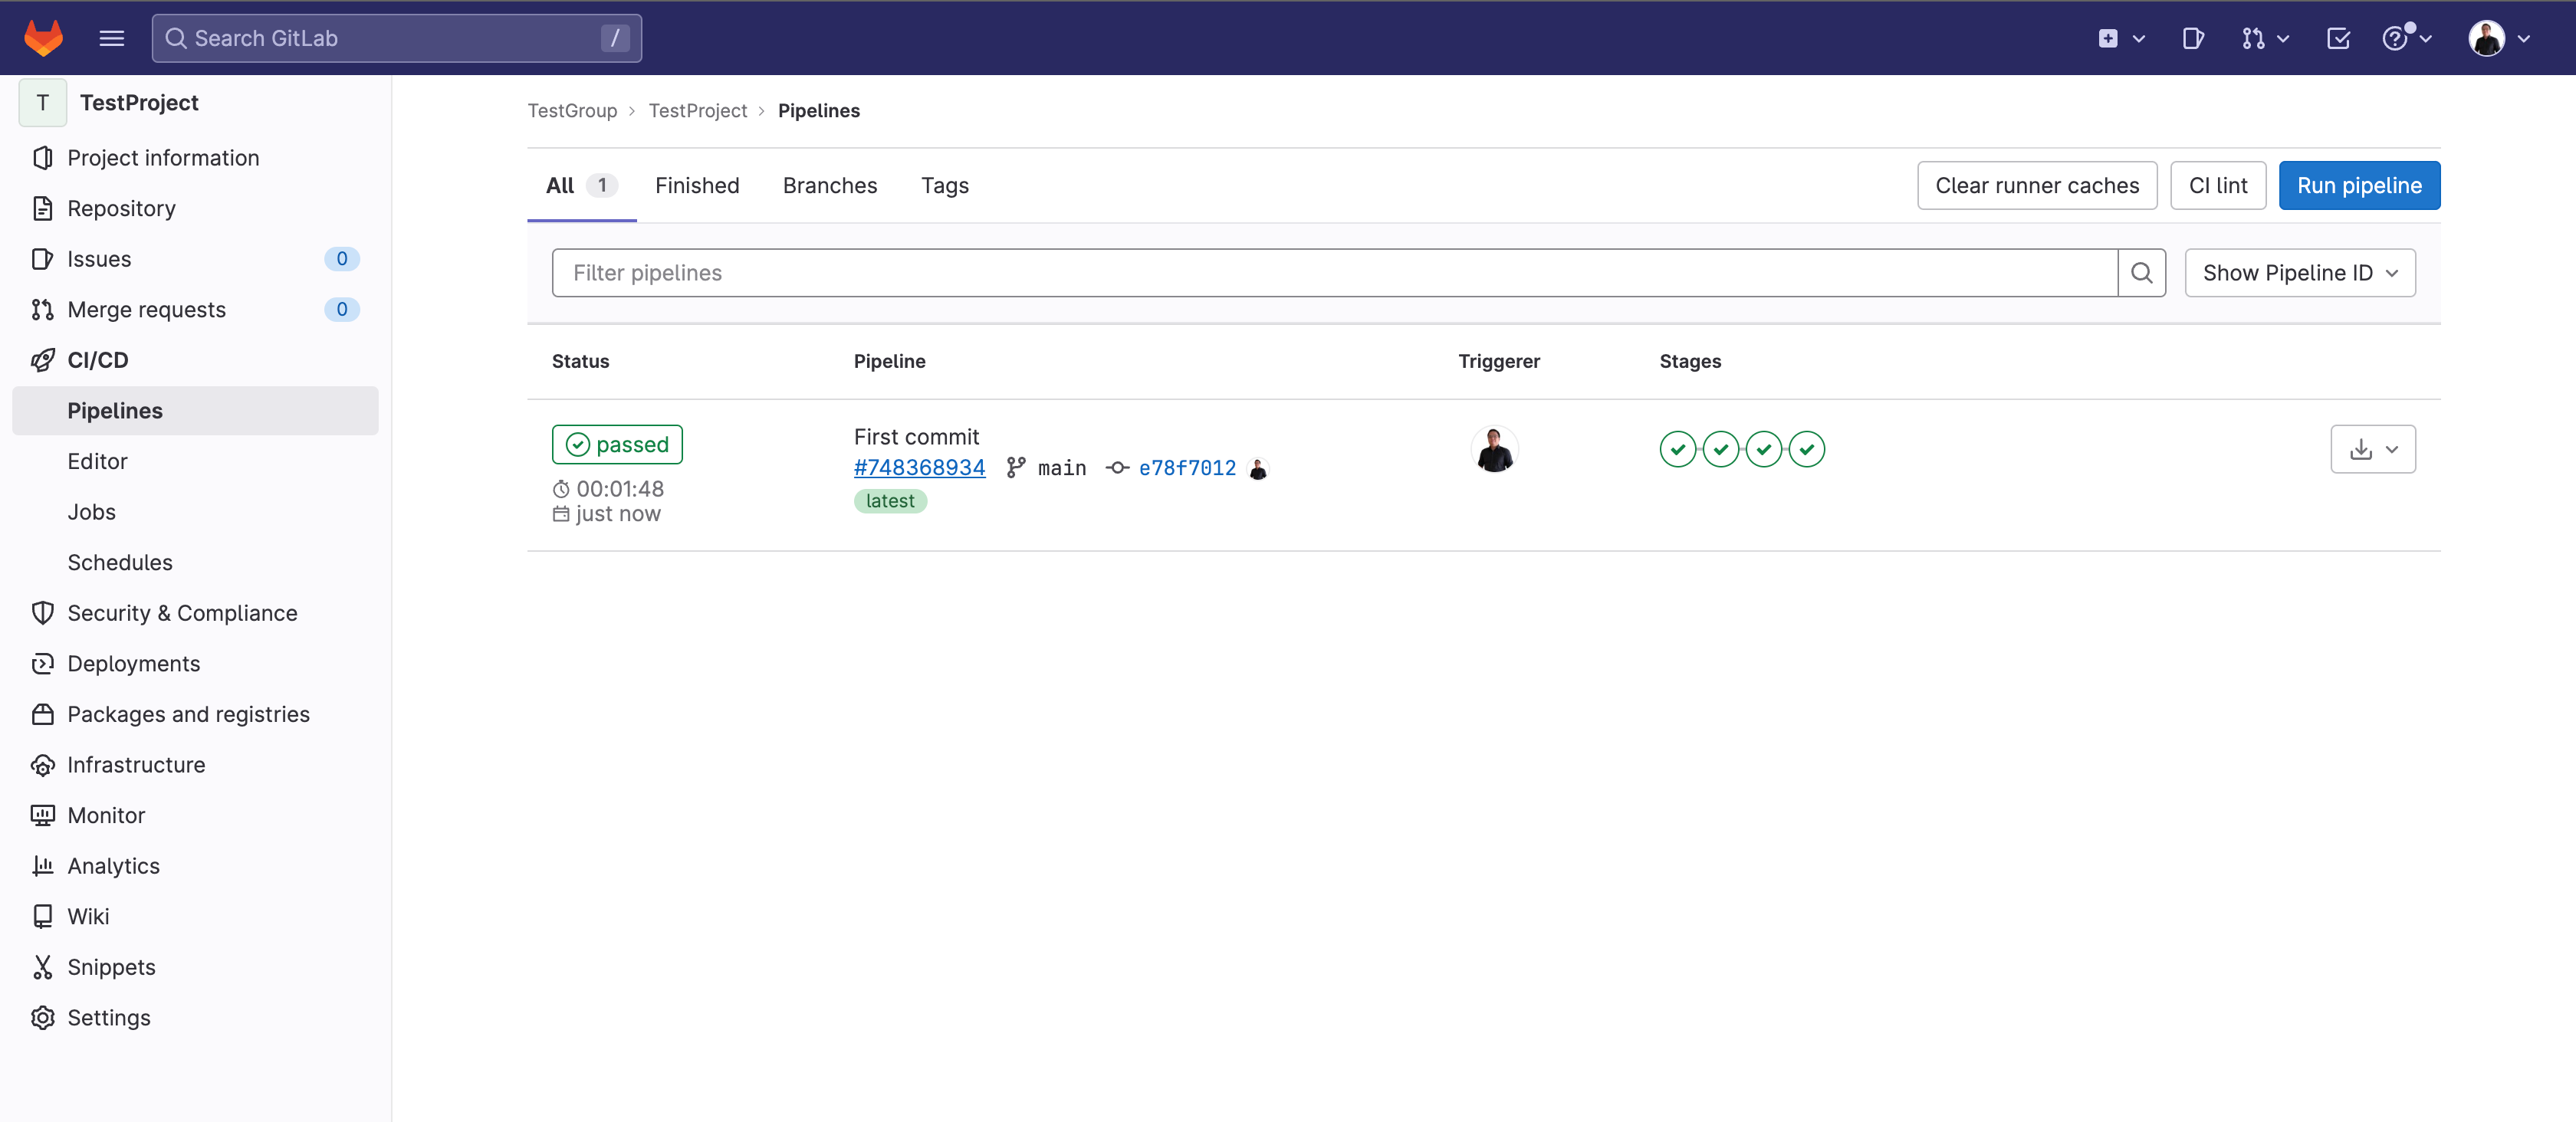Open the download artifacts dropdown

2372,449
